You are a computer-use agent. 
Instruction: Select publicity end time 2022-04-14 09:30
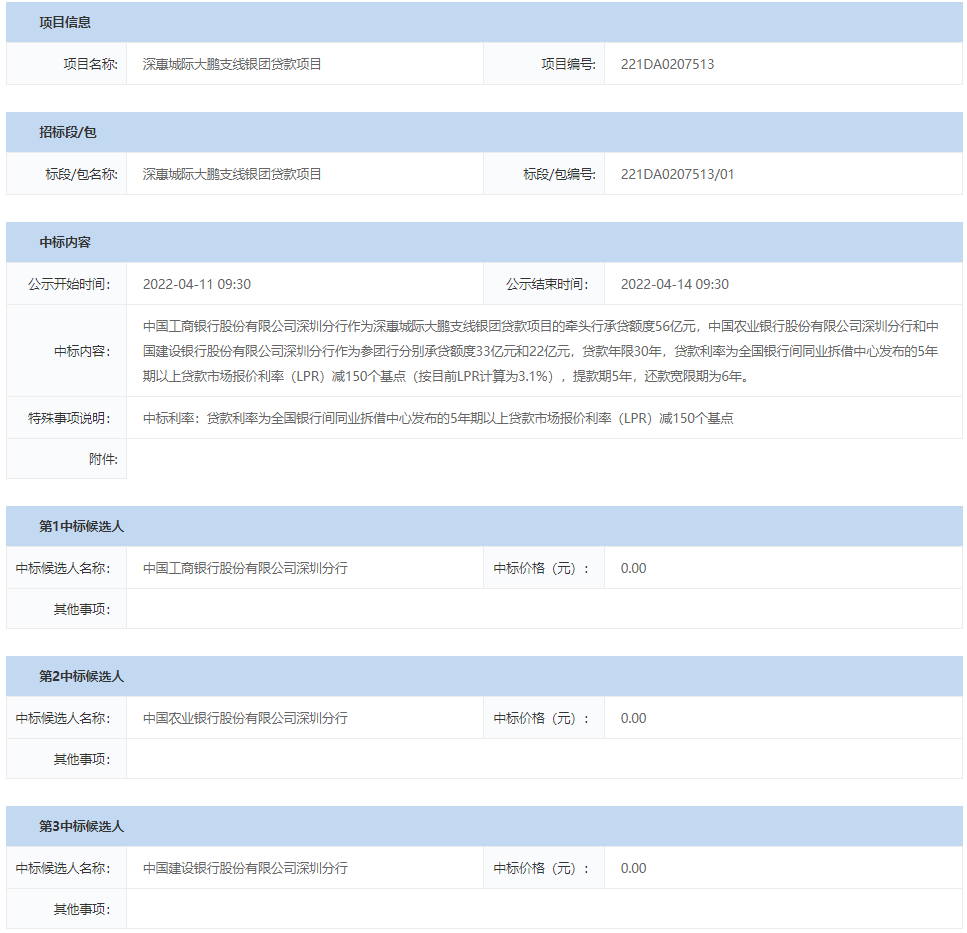coord(675,284)
